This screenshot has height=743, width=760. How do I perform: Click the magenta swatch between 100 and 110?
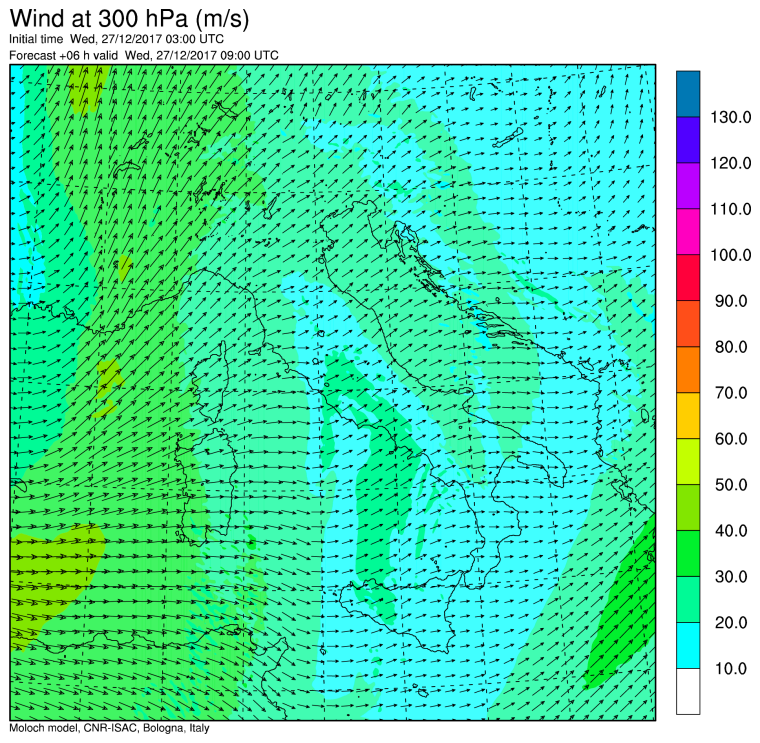[688, 232]
